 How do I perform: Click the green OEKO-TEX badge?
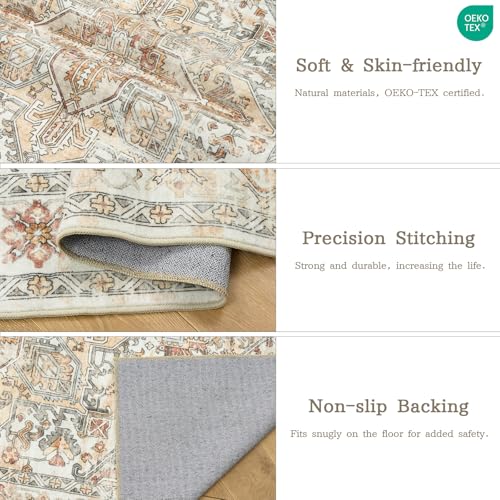[475, 23]
